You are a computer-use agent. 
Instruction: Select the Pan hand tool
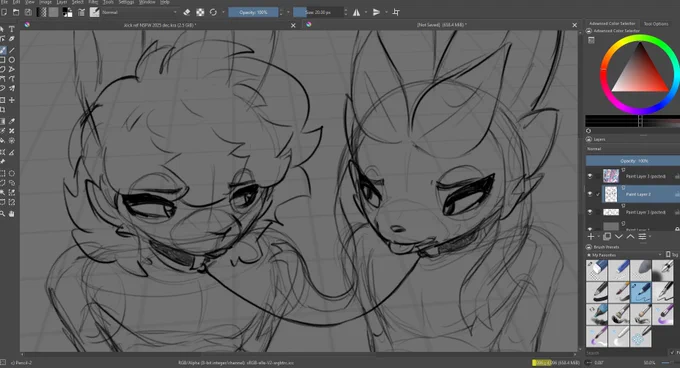click(x=12, y=213)
